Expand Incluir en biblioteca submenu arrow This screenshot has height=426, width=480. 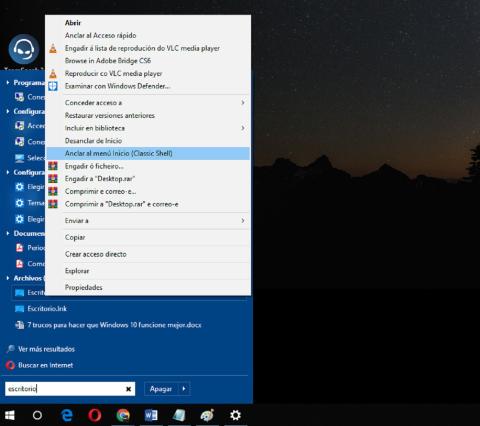tap(243, 128)
